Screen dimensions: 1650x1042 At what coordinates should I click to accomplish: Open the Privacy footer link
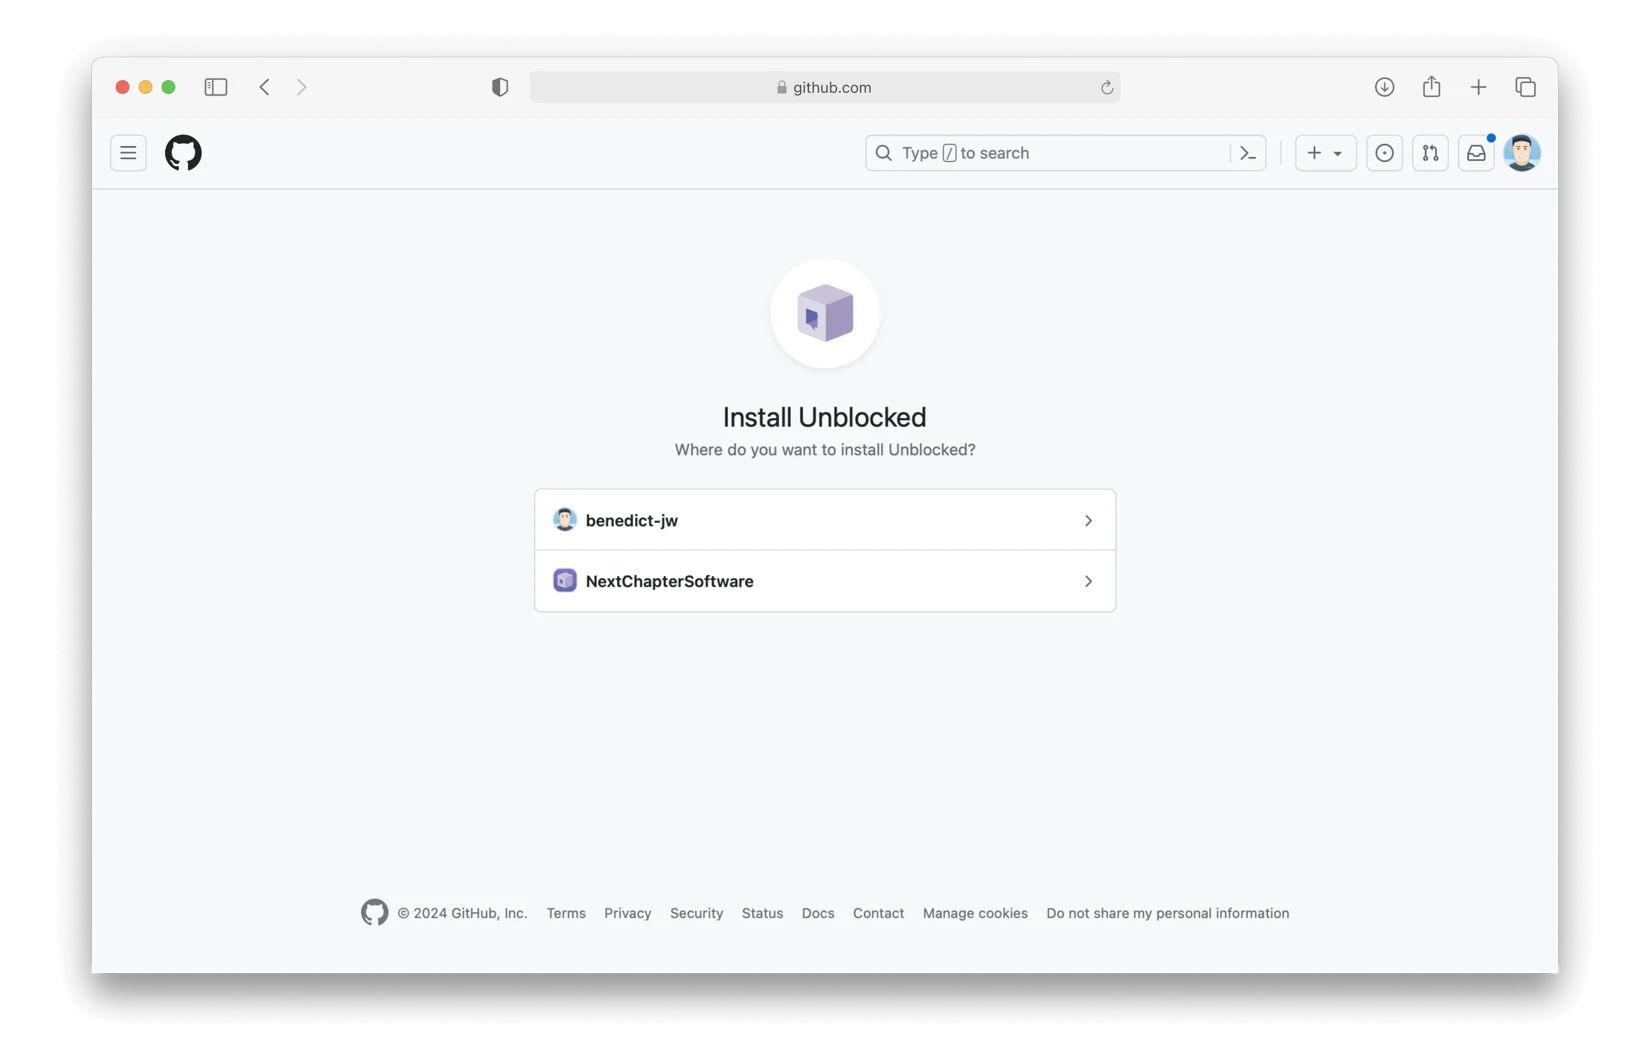(x=627, y=913)
